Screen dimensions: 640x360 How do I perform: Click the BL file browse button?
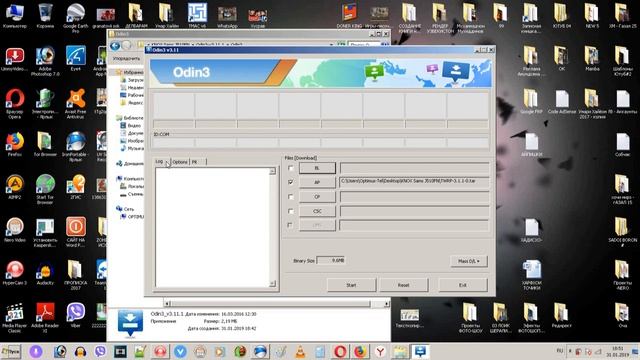click(317, 168)
